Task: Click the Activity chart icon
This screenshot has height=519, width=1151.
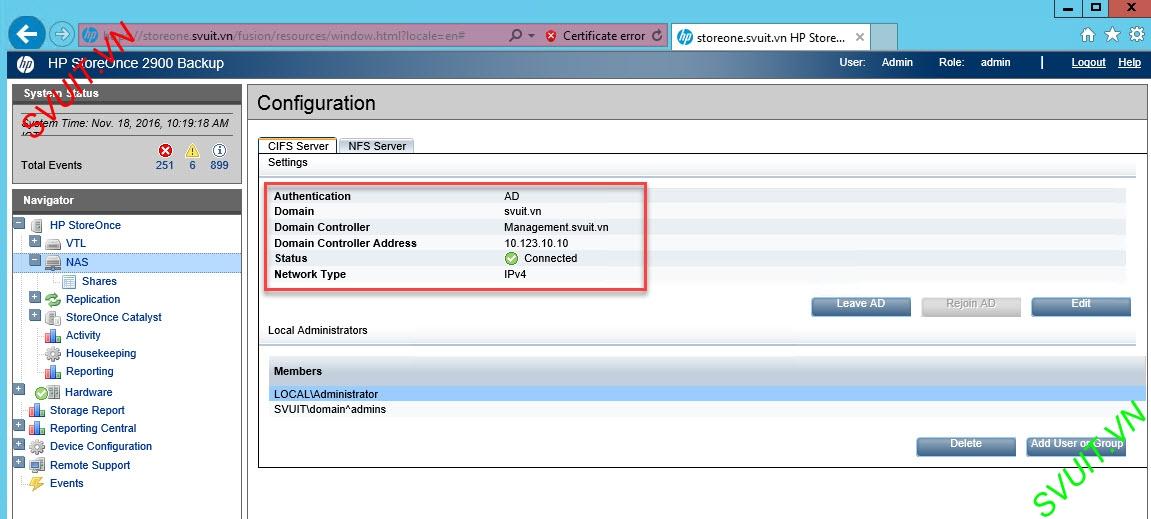Action: click(x=53, y=335)
